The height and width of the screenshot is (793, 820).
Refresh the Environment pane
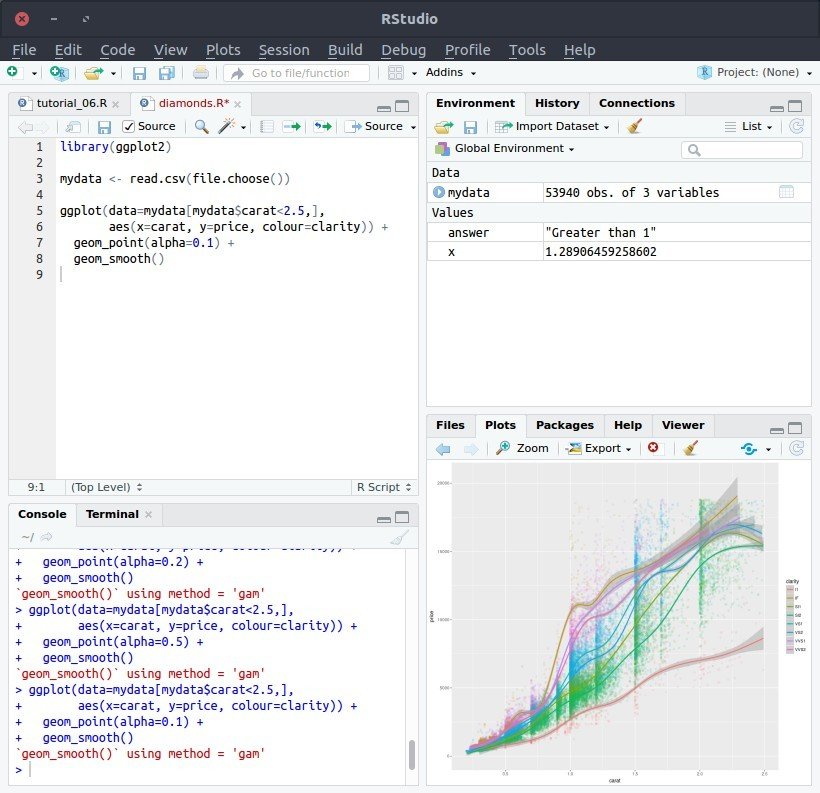click(796, 126)
